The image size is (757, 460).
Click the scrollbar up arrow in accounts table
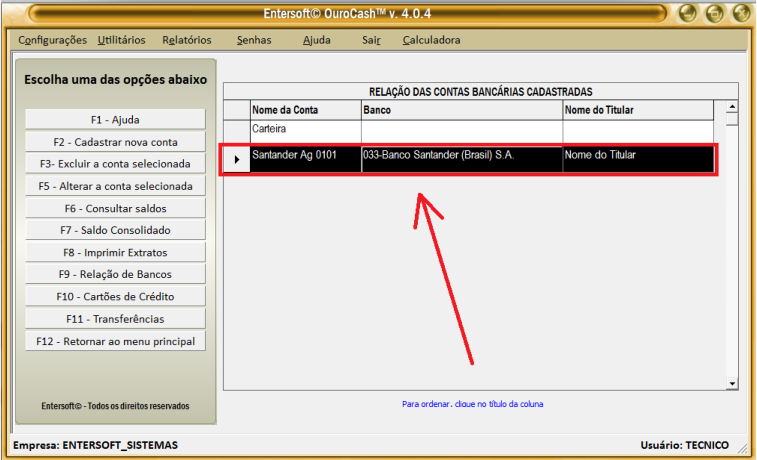tap(732, 107)
